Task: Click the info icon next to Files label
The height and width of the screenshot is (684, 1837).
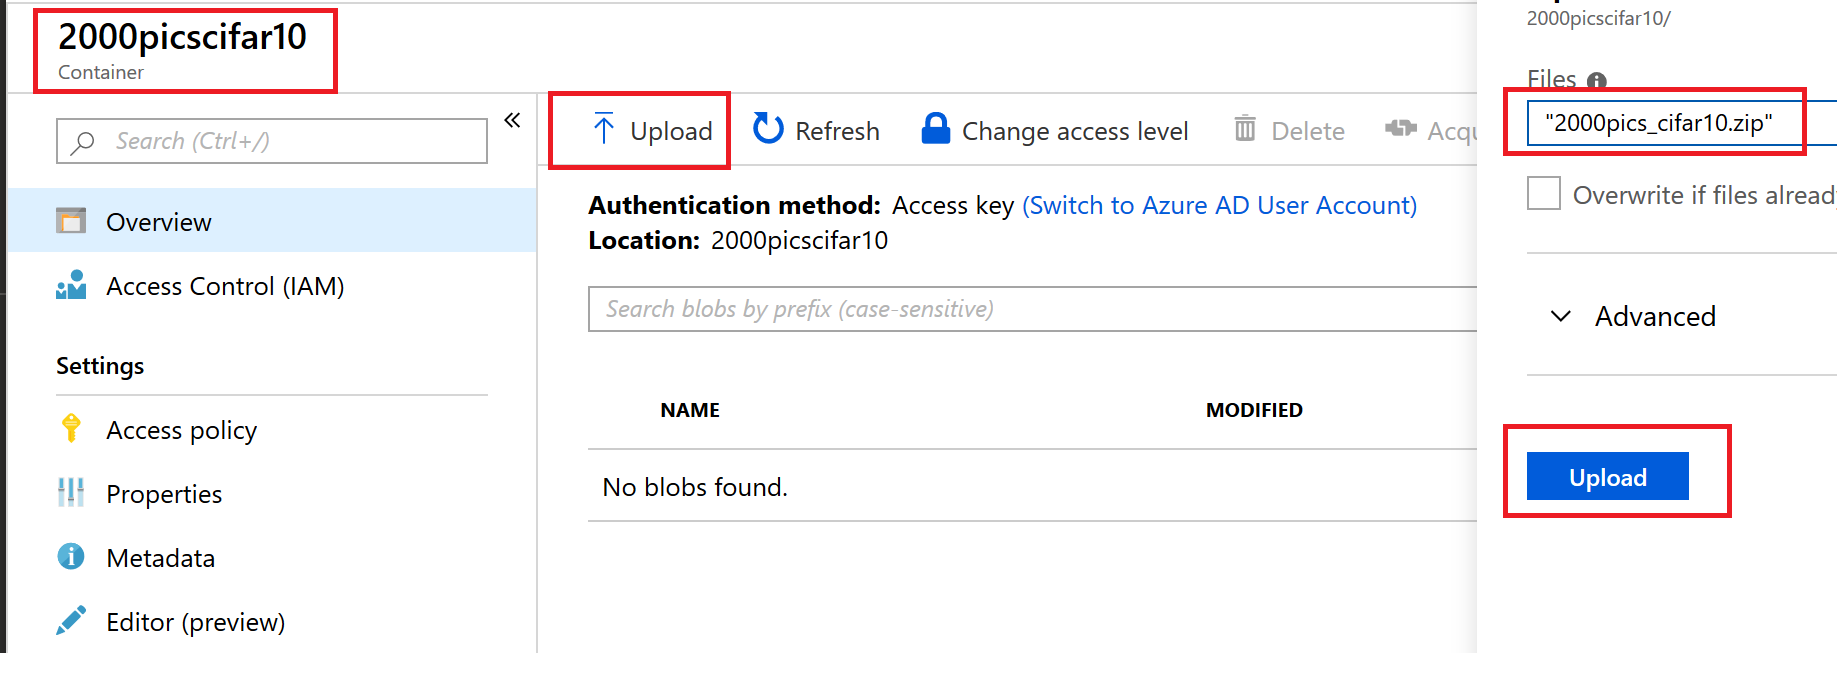Action: [1597, 81]
